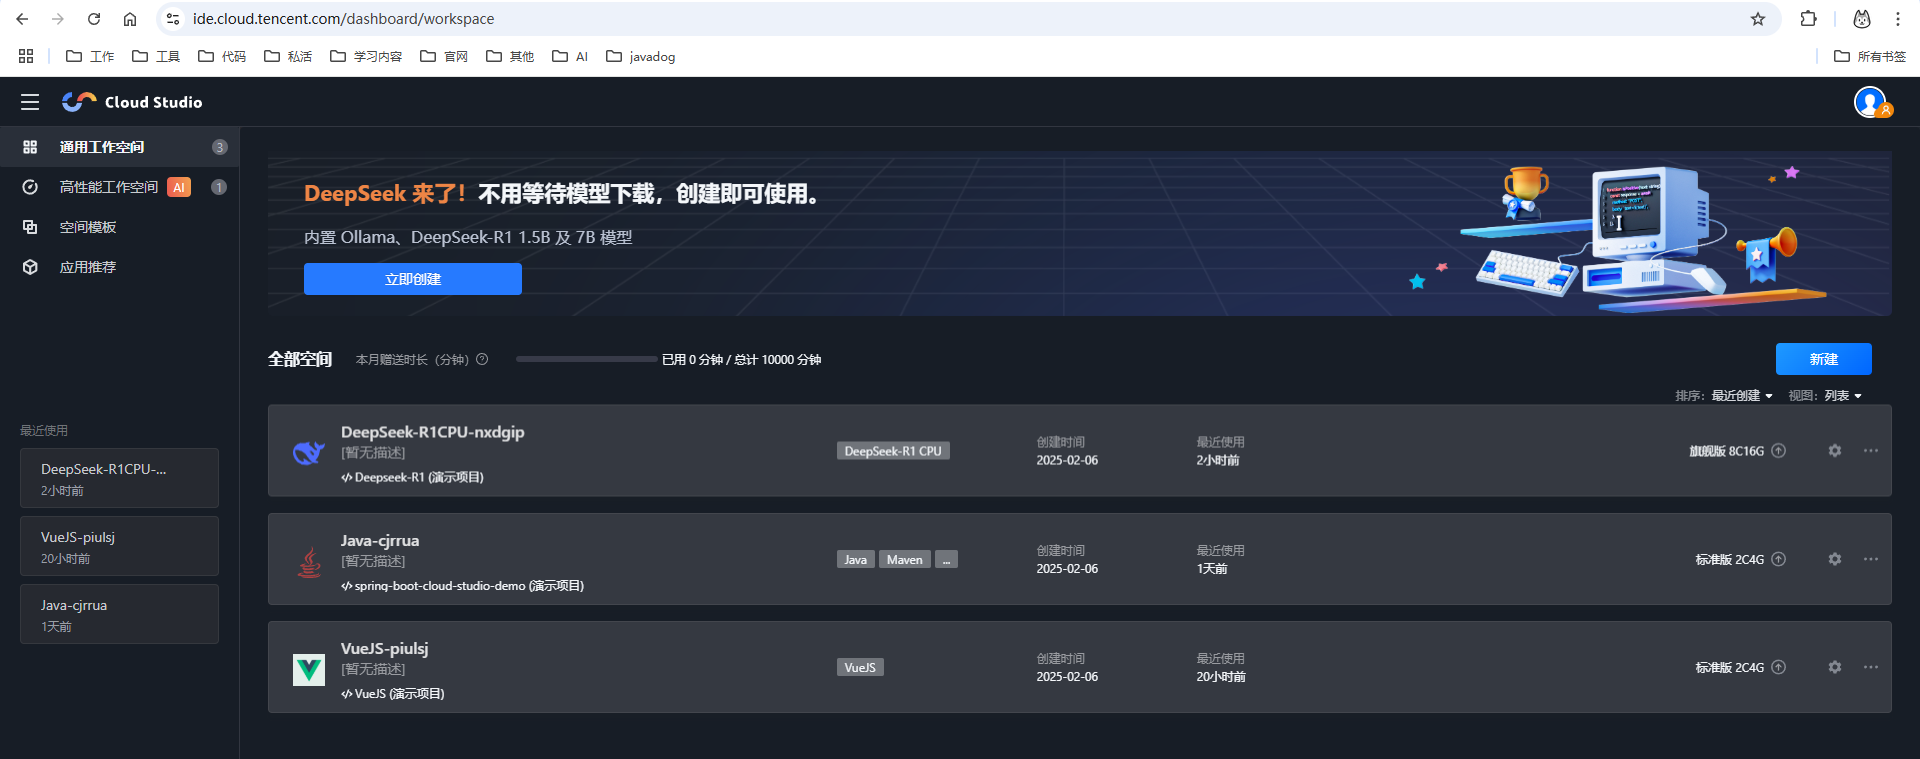Viewport: 1920px width, 759px height.
Task: Click the orange AI badge
Action: [179, 187]
